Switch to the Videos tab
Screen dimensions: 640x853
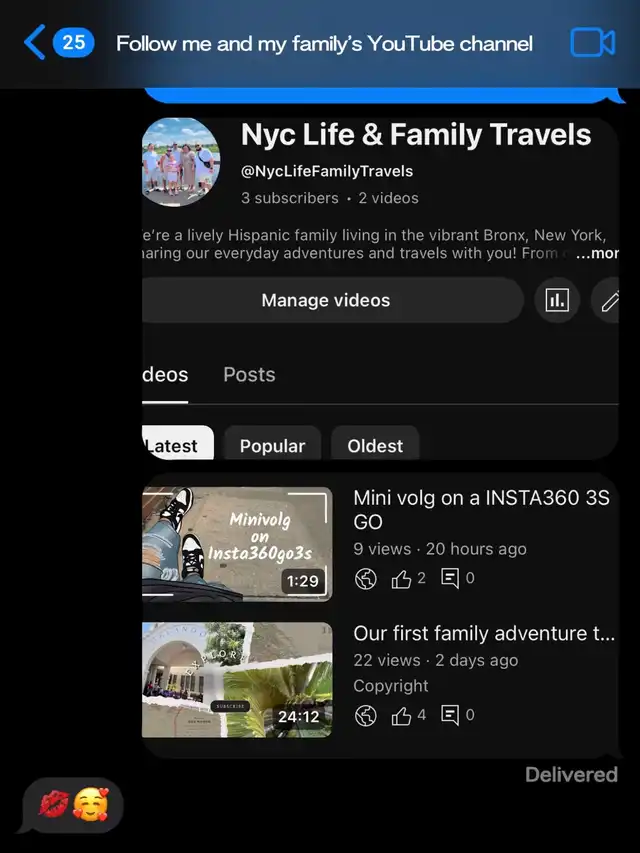click(x=165, y=375)
